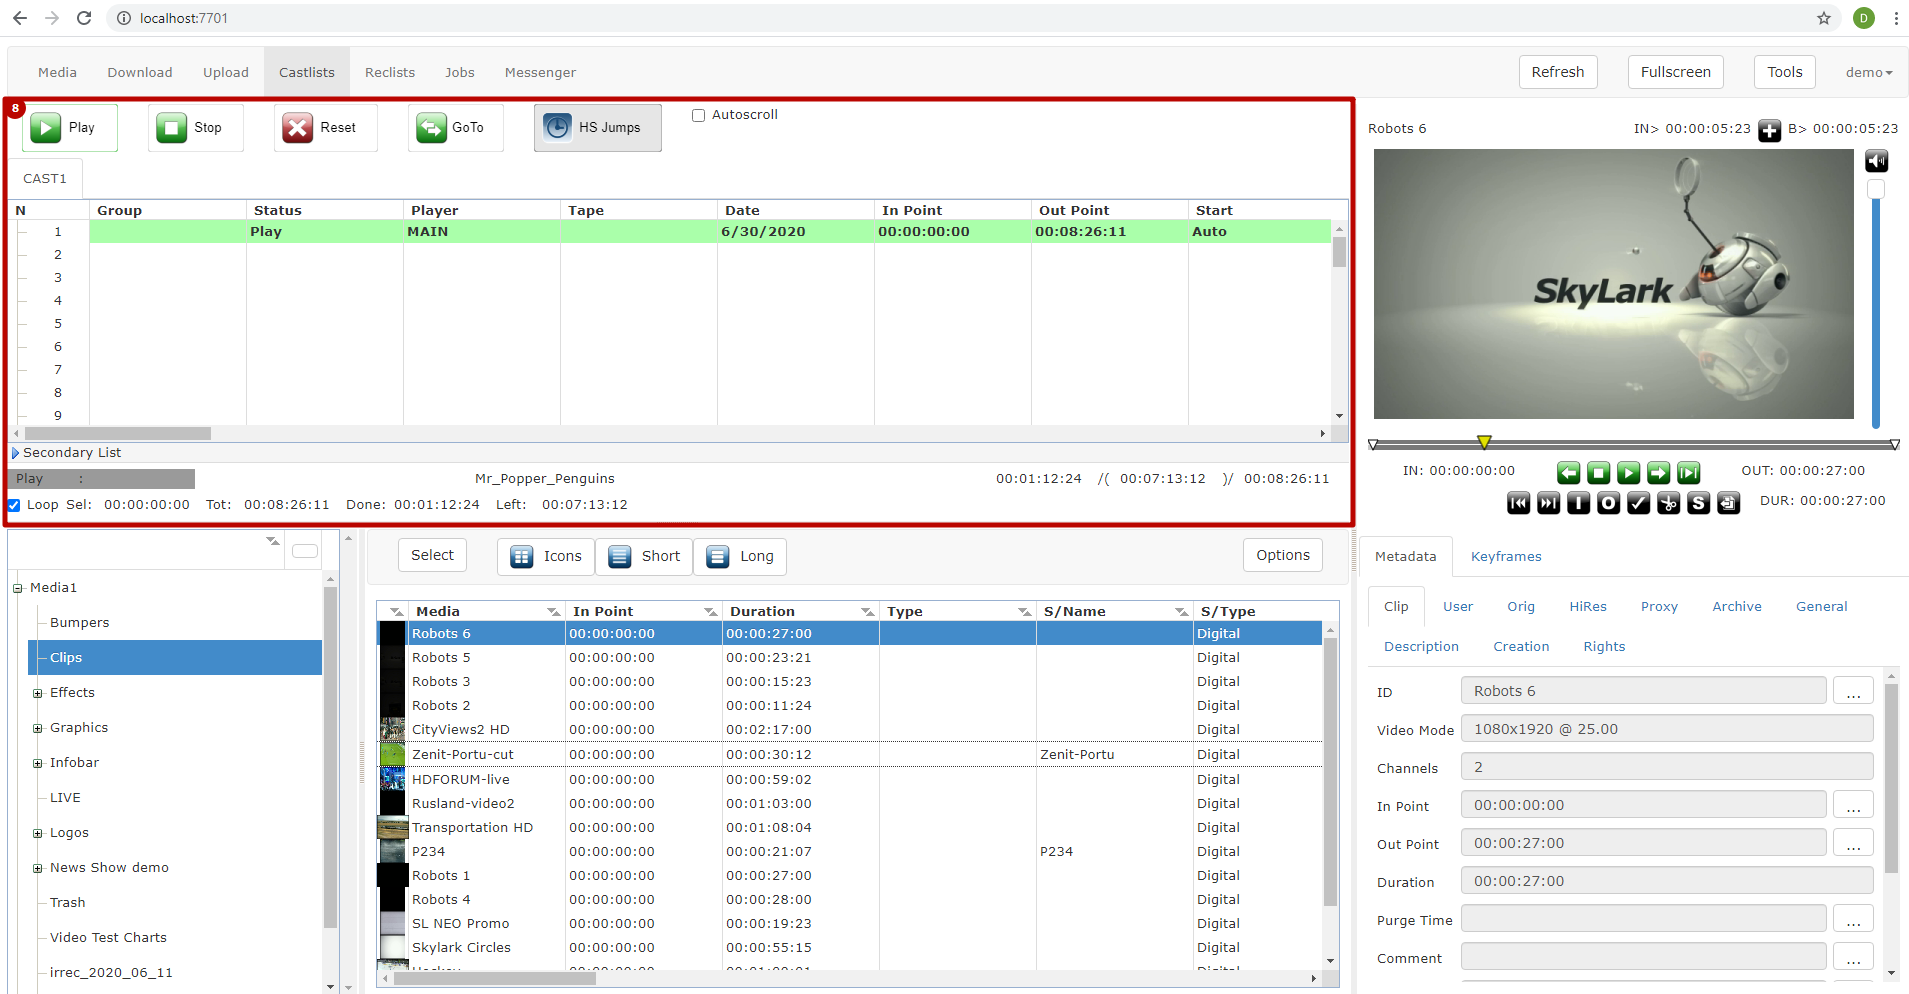Click the Purge Time input field
1909x994 pixels.
1644,919
